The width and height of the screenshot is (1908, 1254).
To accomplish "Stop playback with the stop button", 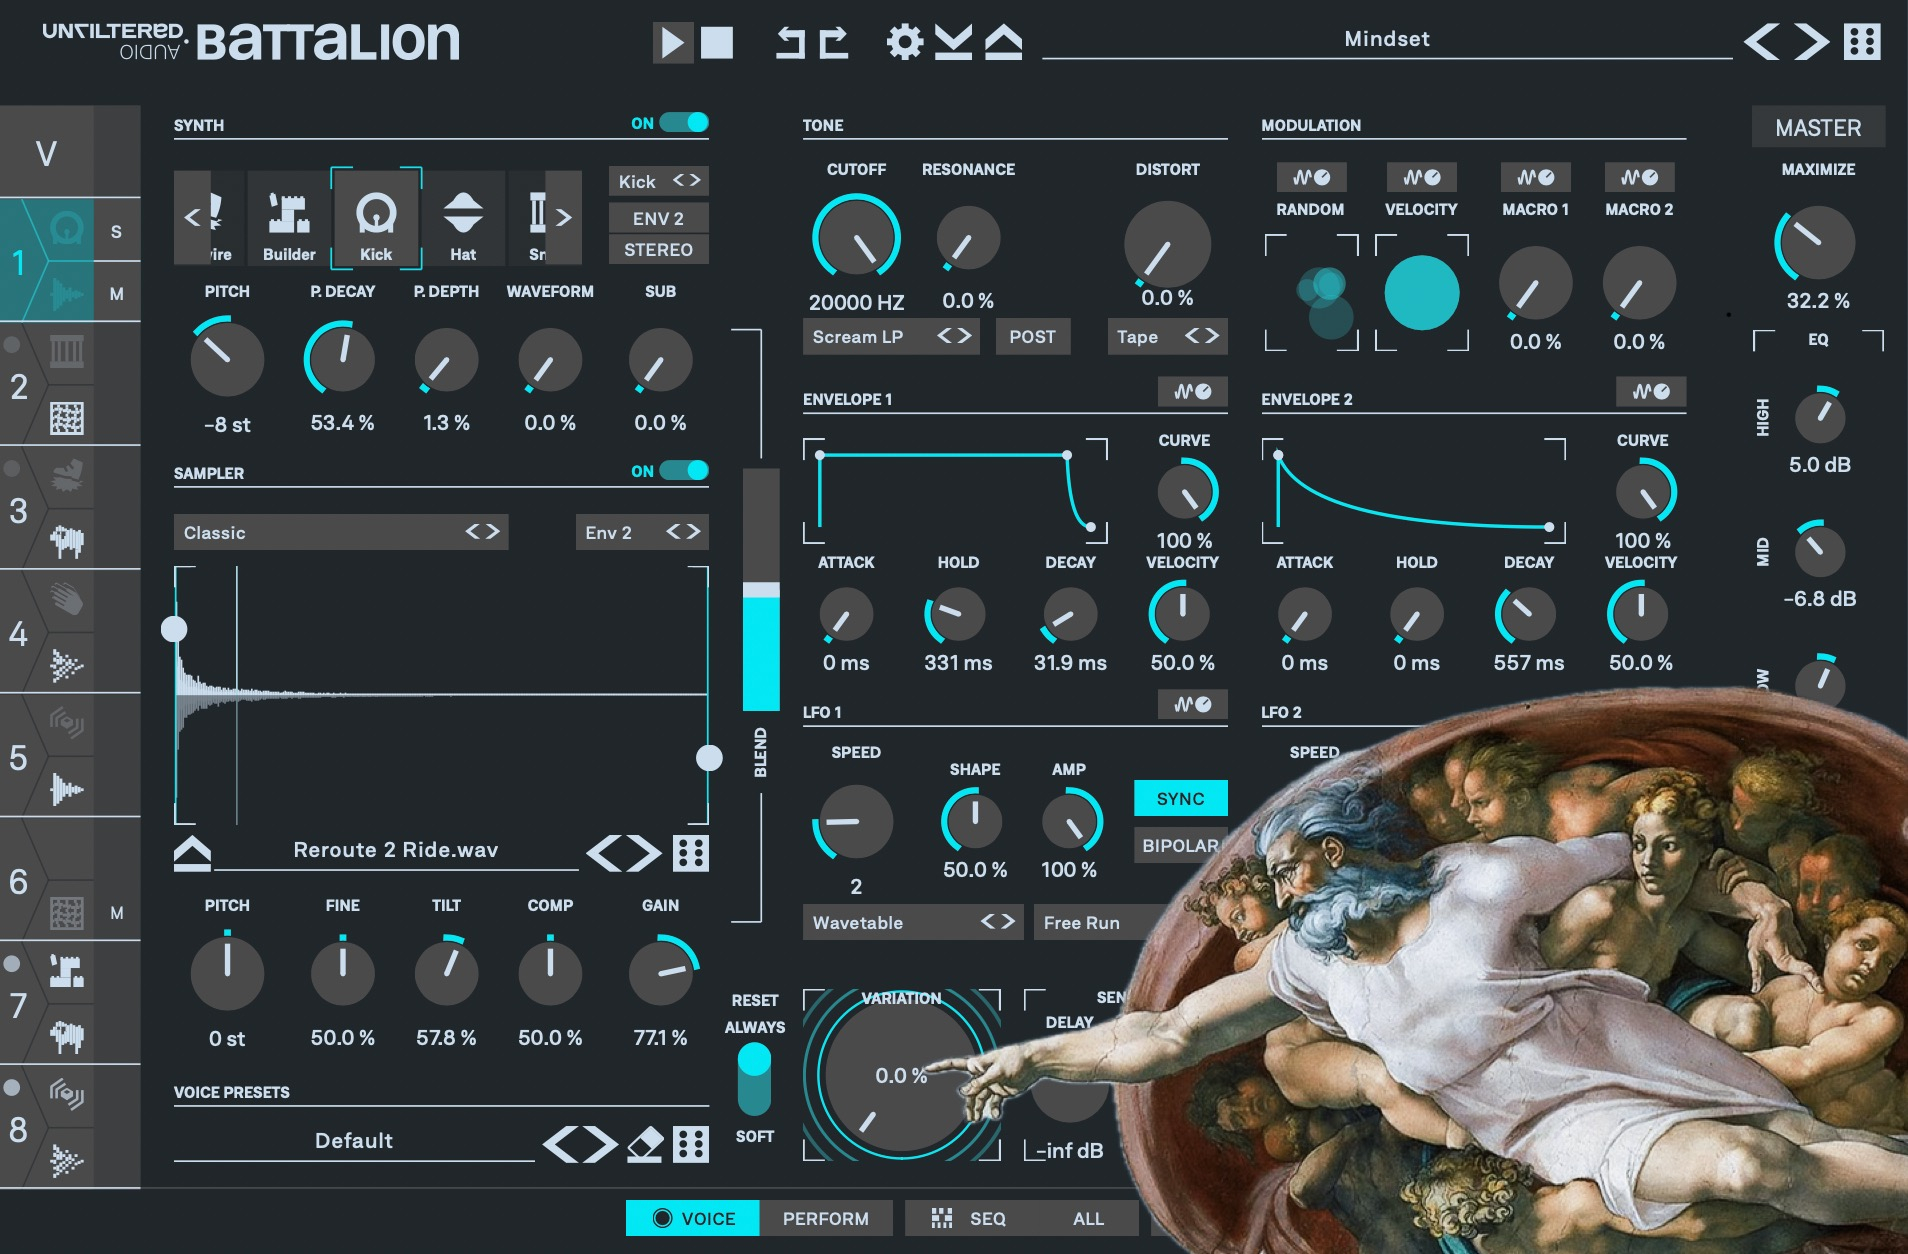I will tap(716, 42).
